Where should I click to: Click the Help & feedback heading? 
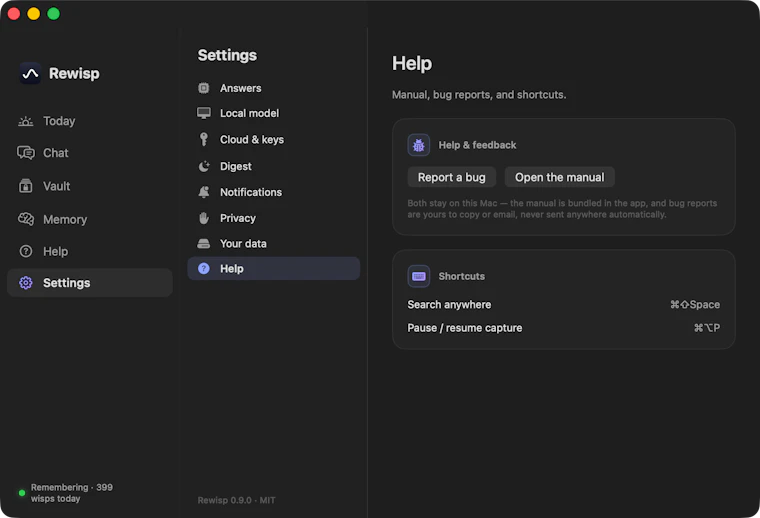(x=477, y=145)
